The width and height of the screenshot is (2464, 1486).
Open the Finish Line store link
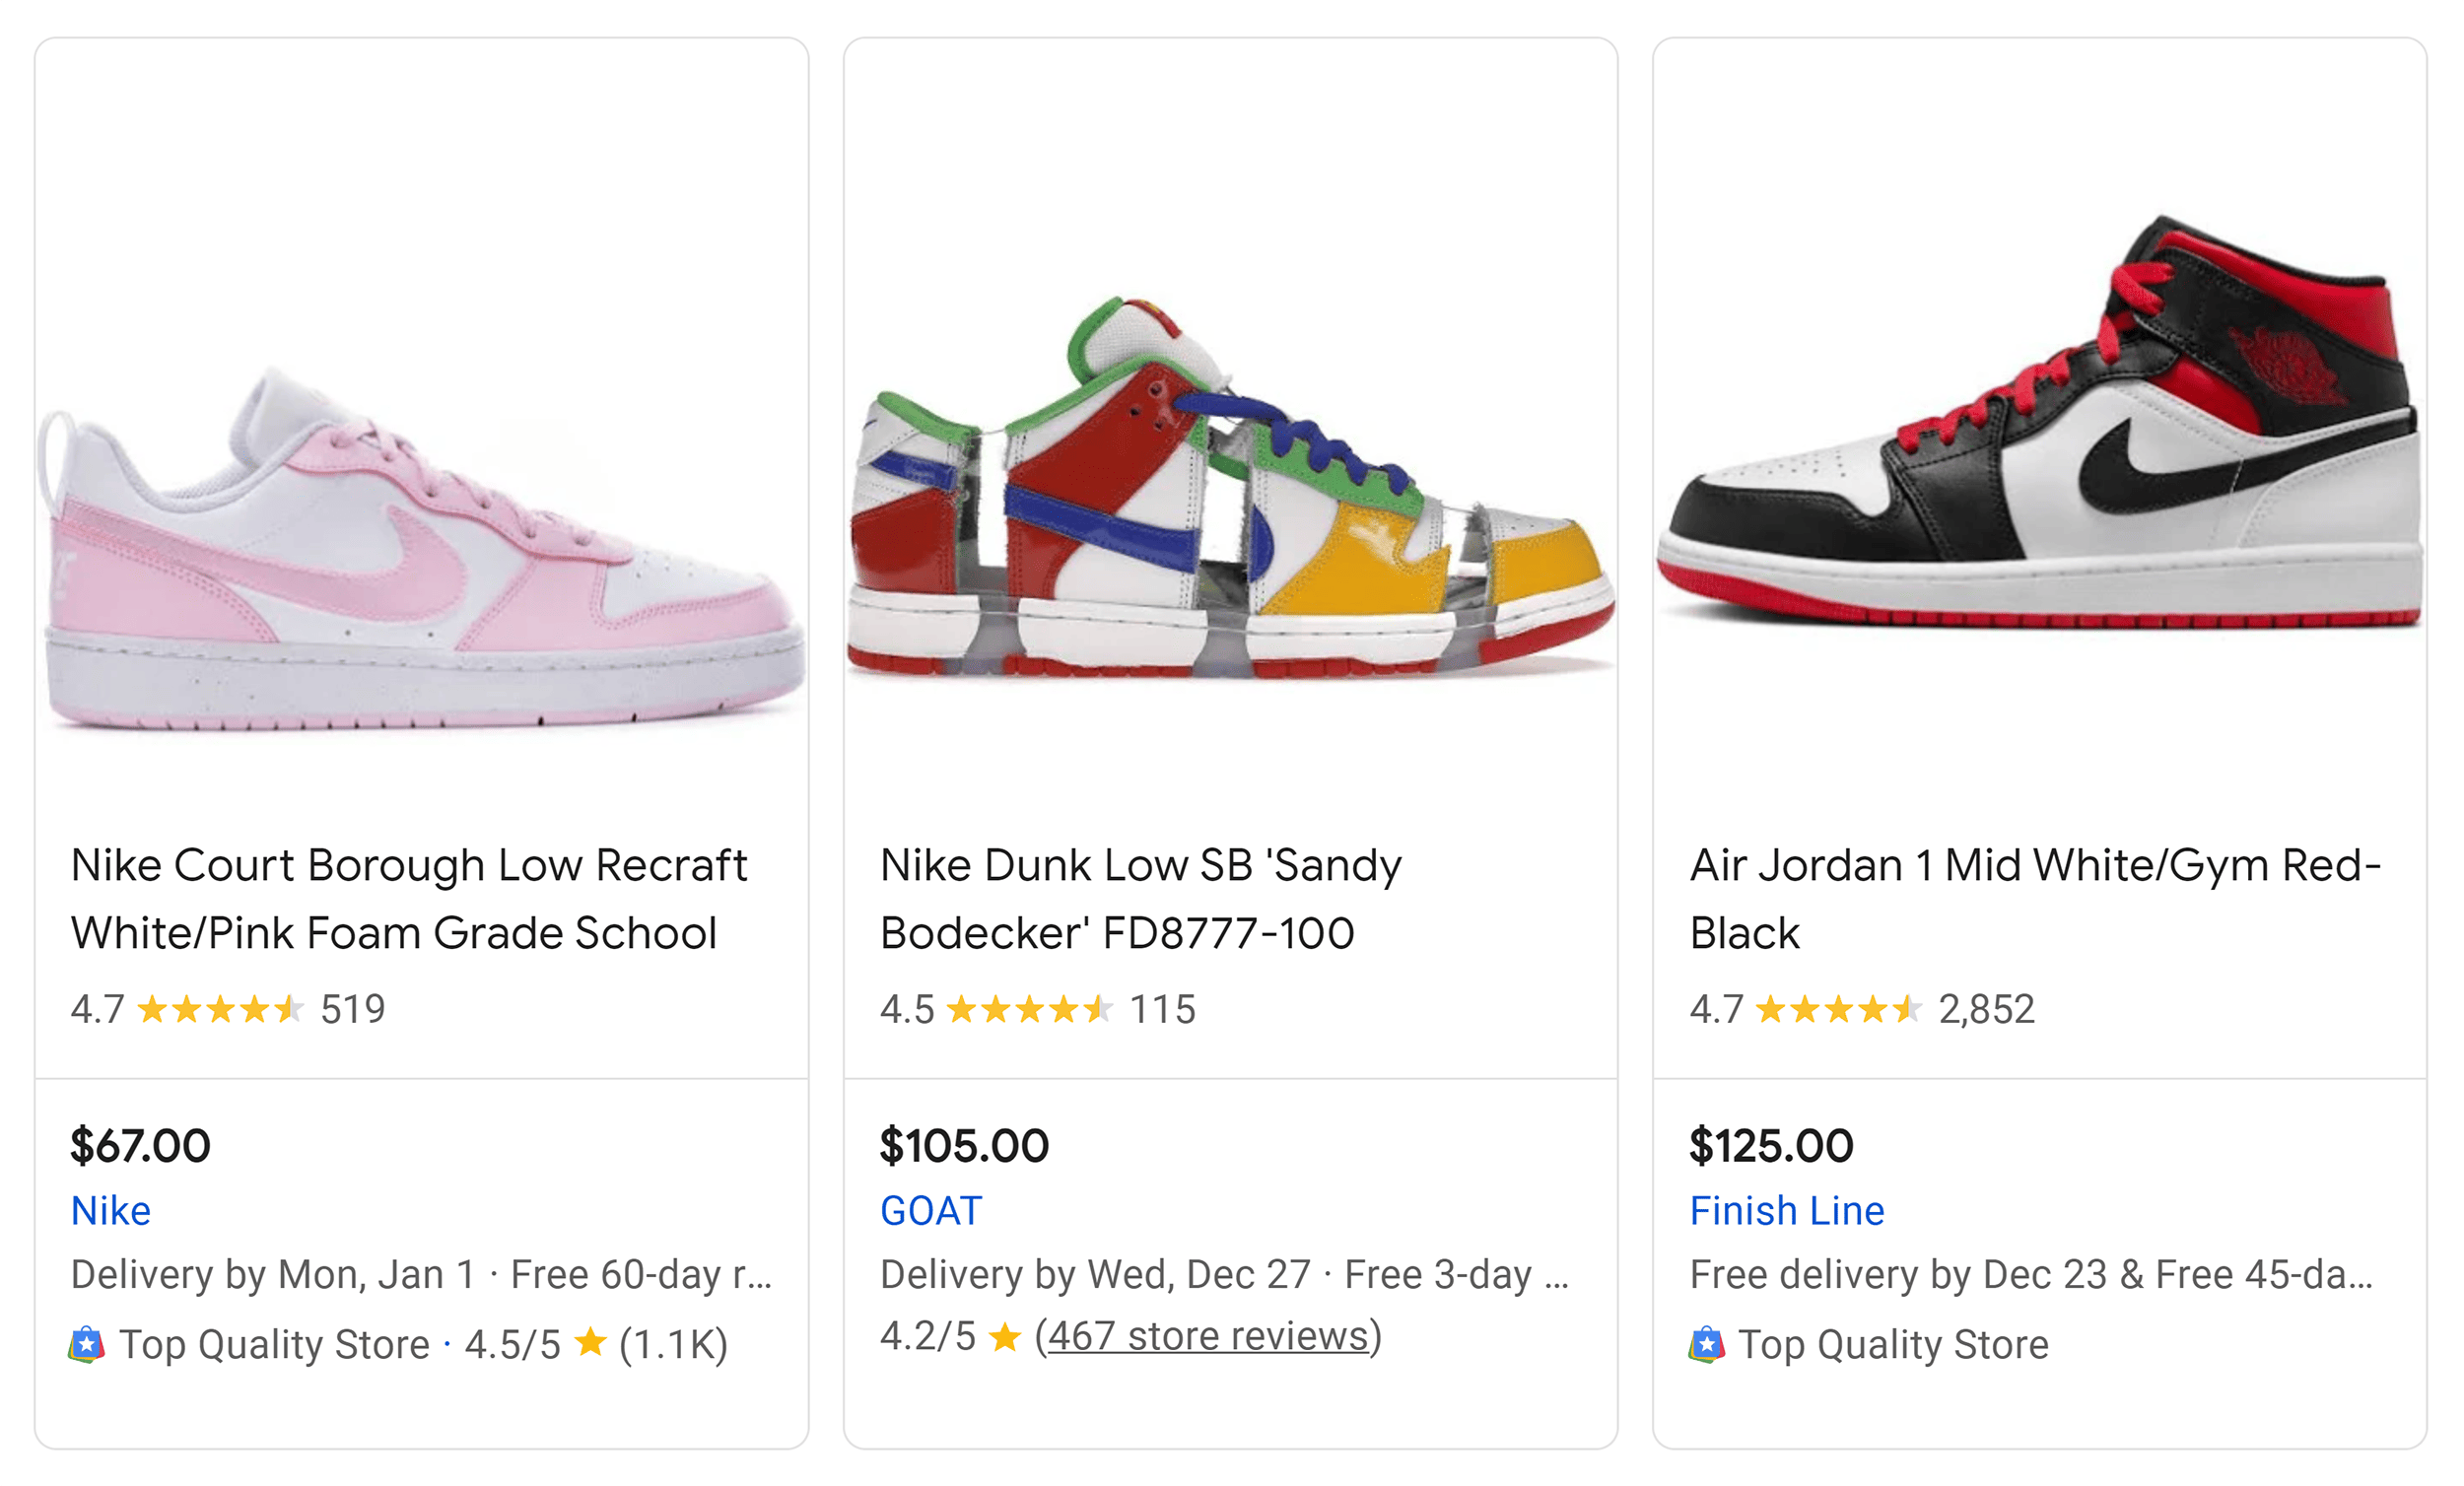click(x=1786, y=1211)
